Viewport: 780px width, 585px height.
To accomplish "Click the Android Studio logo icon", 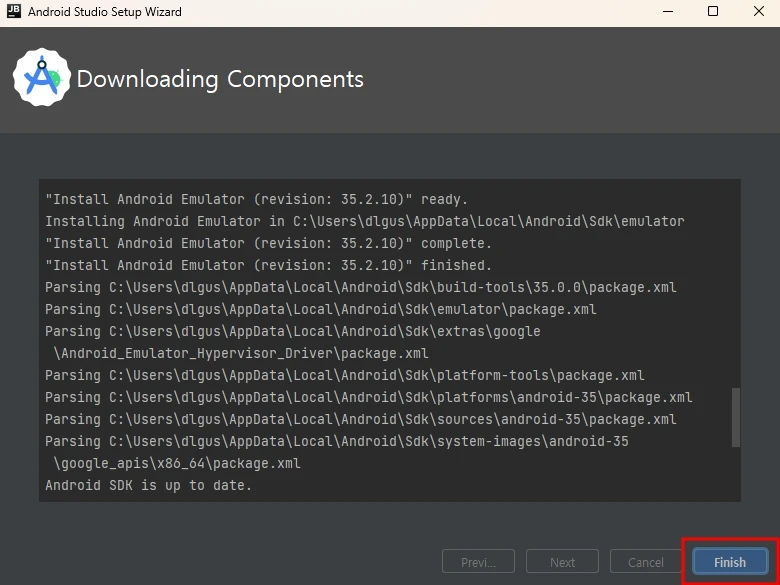I will (42, 78).
